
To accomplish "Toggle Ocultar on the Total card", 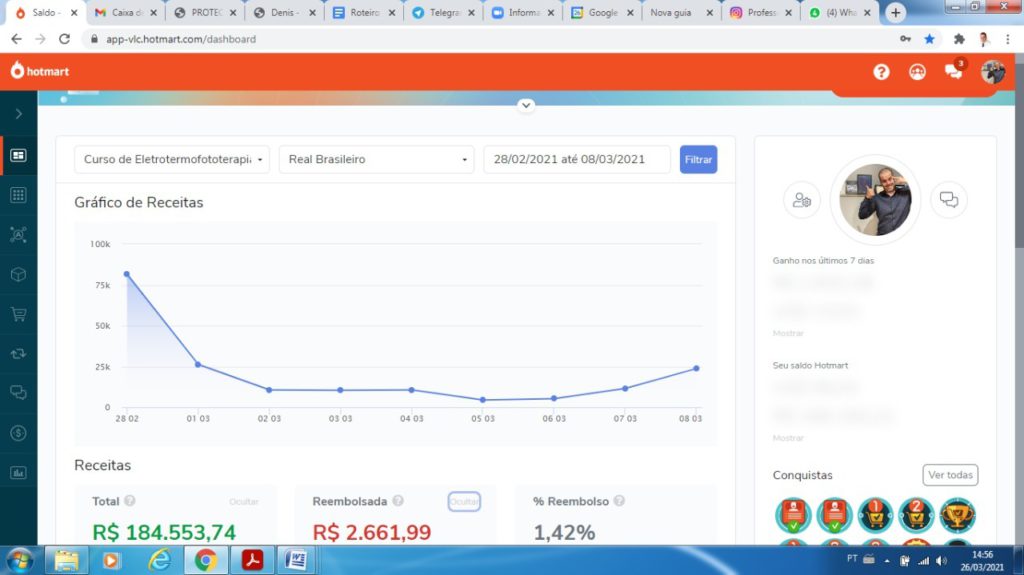I will pyautogui.click(x=244, y=502).
